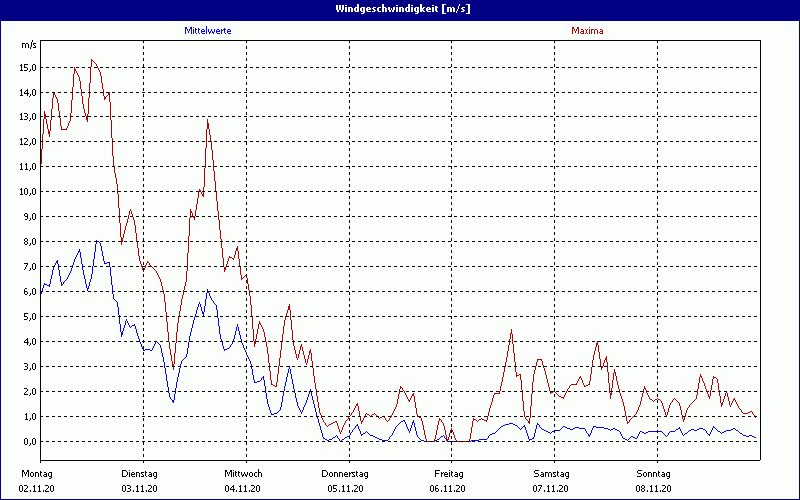The width and height of the screenshot is (800, 500).
Task: Select the 03.11.20 date label
Action: [x=140, y=489]
